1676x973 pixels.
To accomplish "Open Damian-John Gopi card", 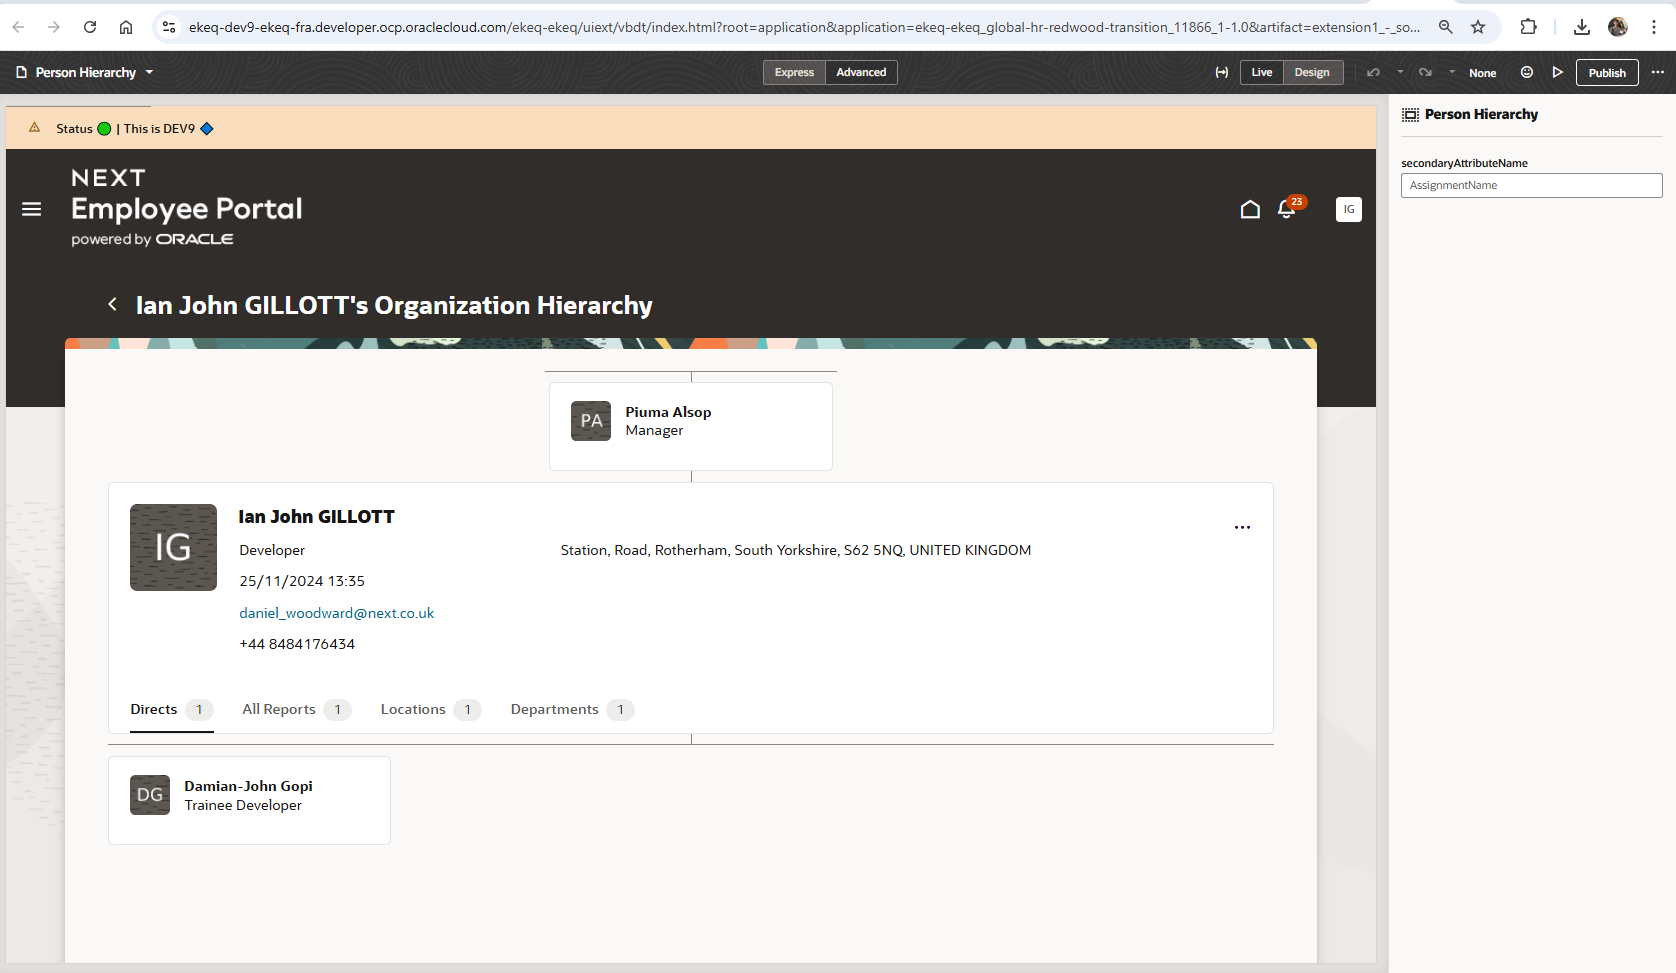I will (249, 800).
